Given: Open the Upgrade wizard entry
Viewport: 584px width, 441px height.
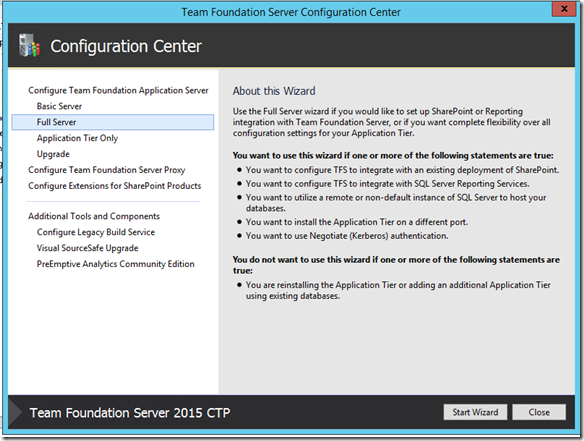Looking at the screenshot, I should pos(53,154).
